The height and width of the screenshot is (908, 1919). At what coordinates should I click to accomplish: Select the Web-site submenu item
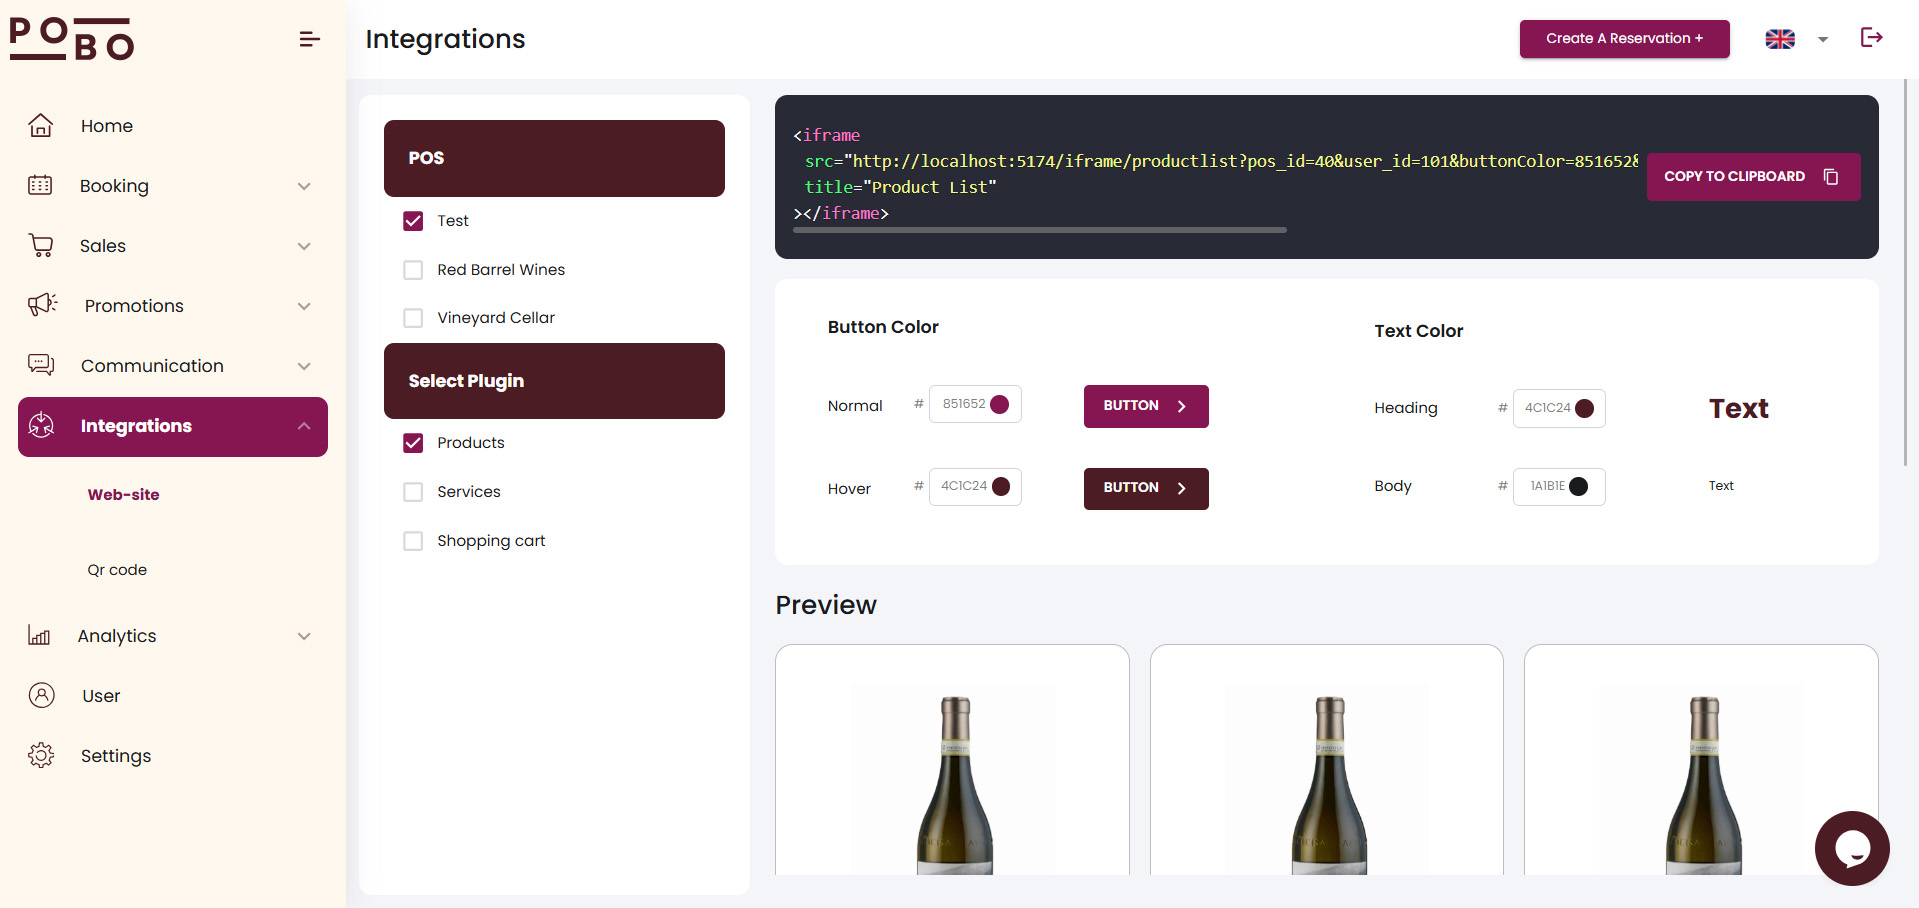pyautogui.click(x=123, y=495)
